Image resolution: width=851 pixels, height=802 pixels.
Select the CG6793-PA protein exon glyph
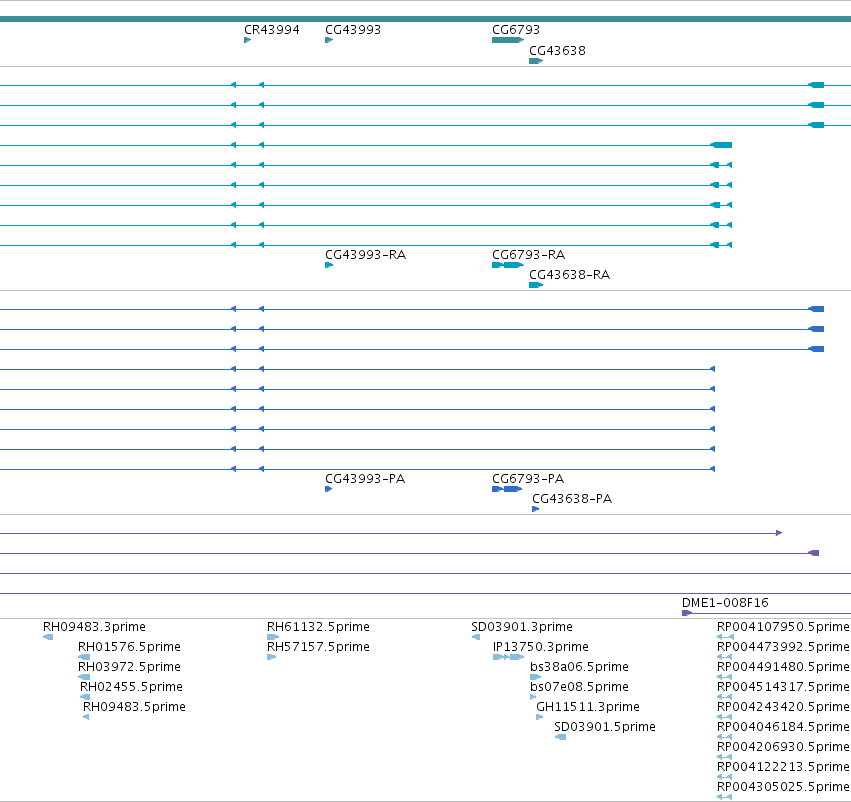(x=507, y=489)
